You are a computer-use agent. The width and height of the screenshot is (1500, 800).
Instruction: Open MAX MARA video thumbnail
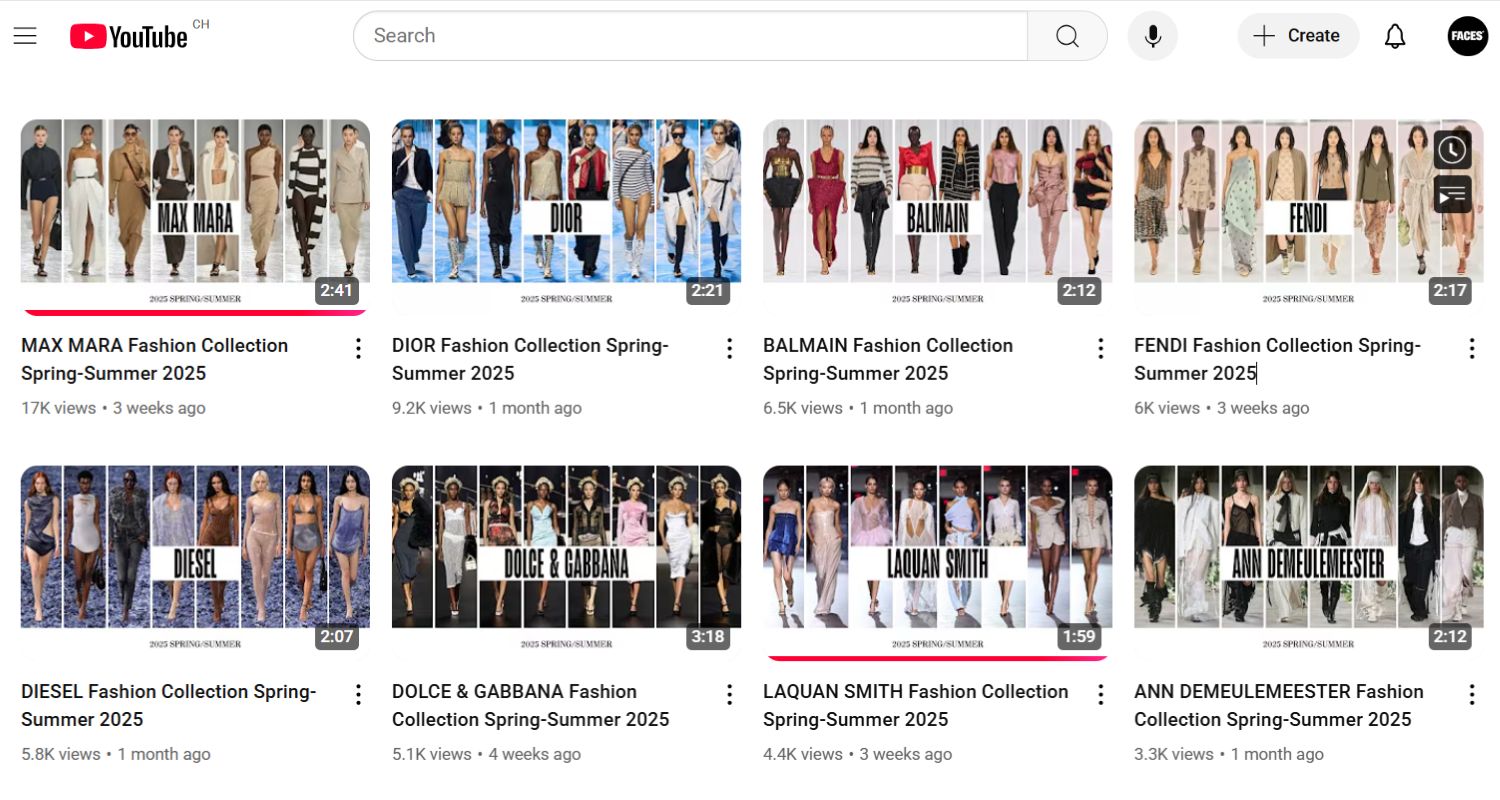point(195,217)
